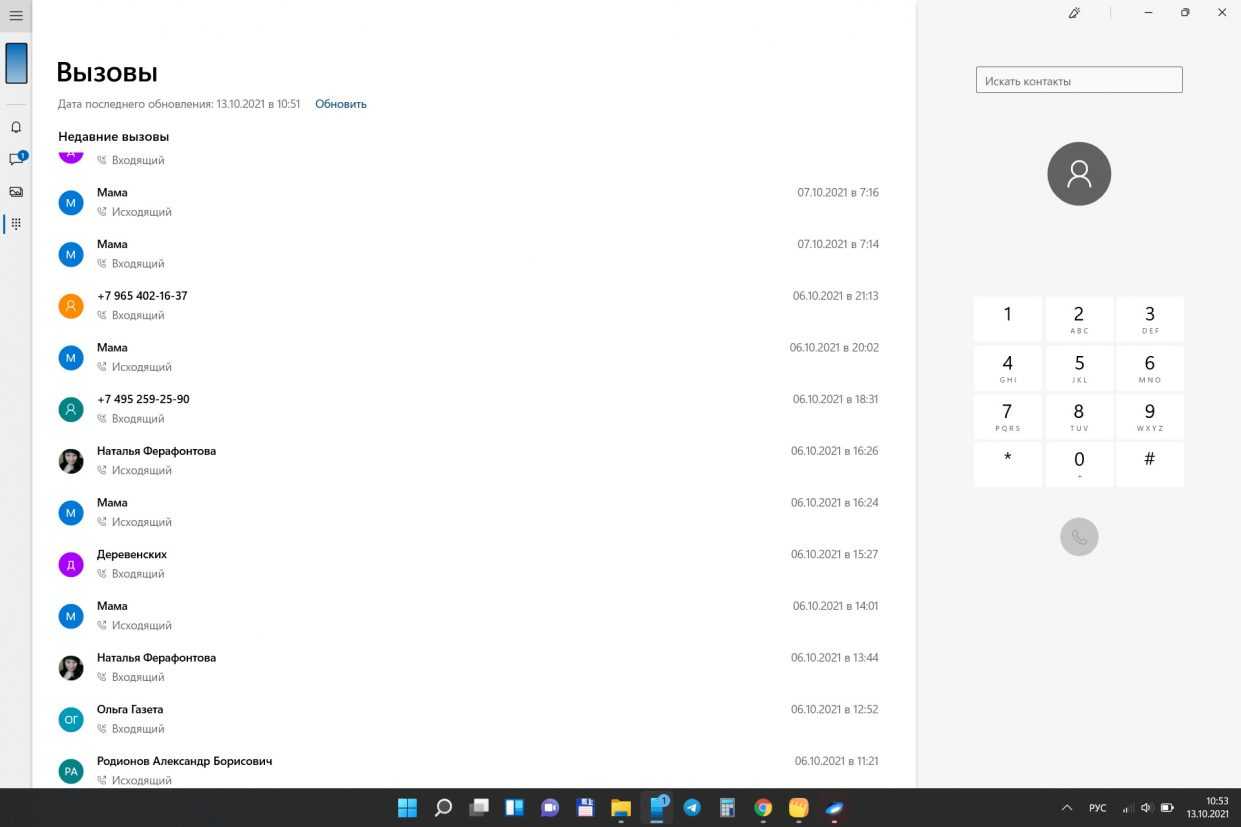The width and height of the screenshot is (1241, 827).
Task: Select the Calls dial pad sidebar icon
Action: [16, 224]
